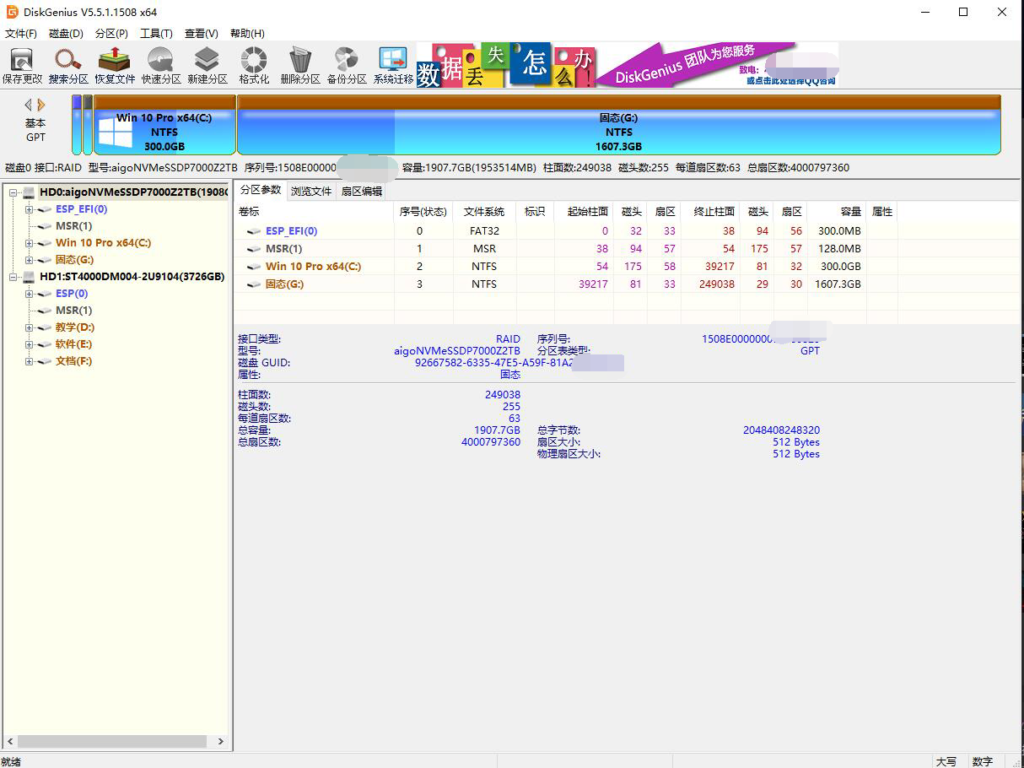Open the 文件(F) menu
This screenshot has width=1024, height=768.
pos(20,33)
